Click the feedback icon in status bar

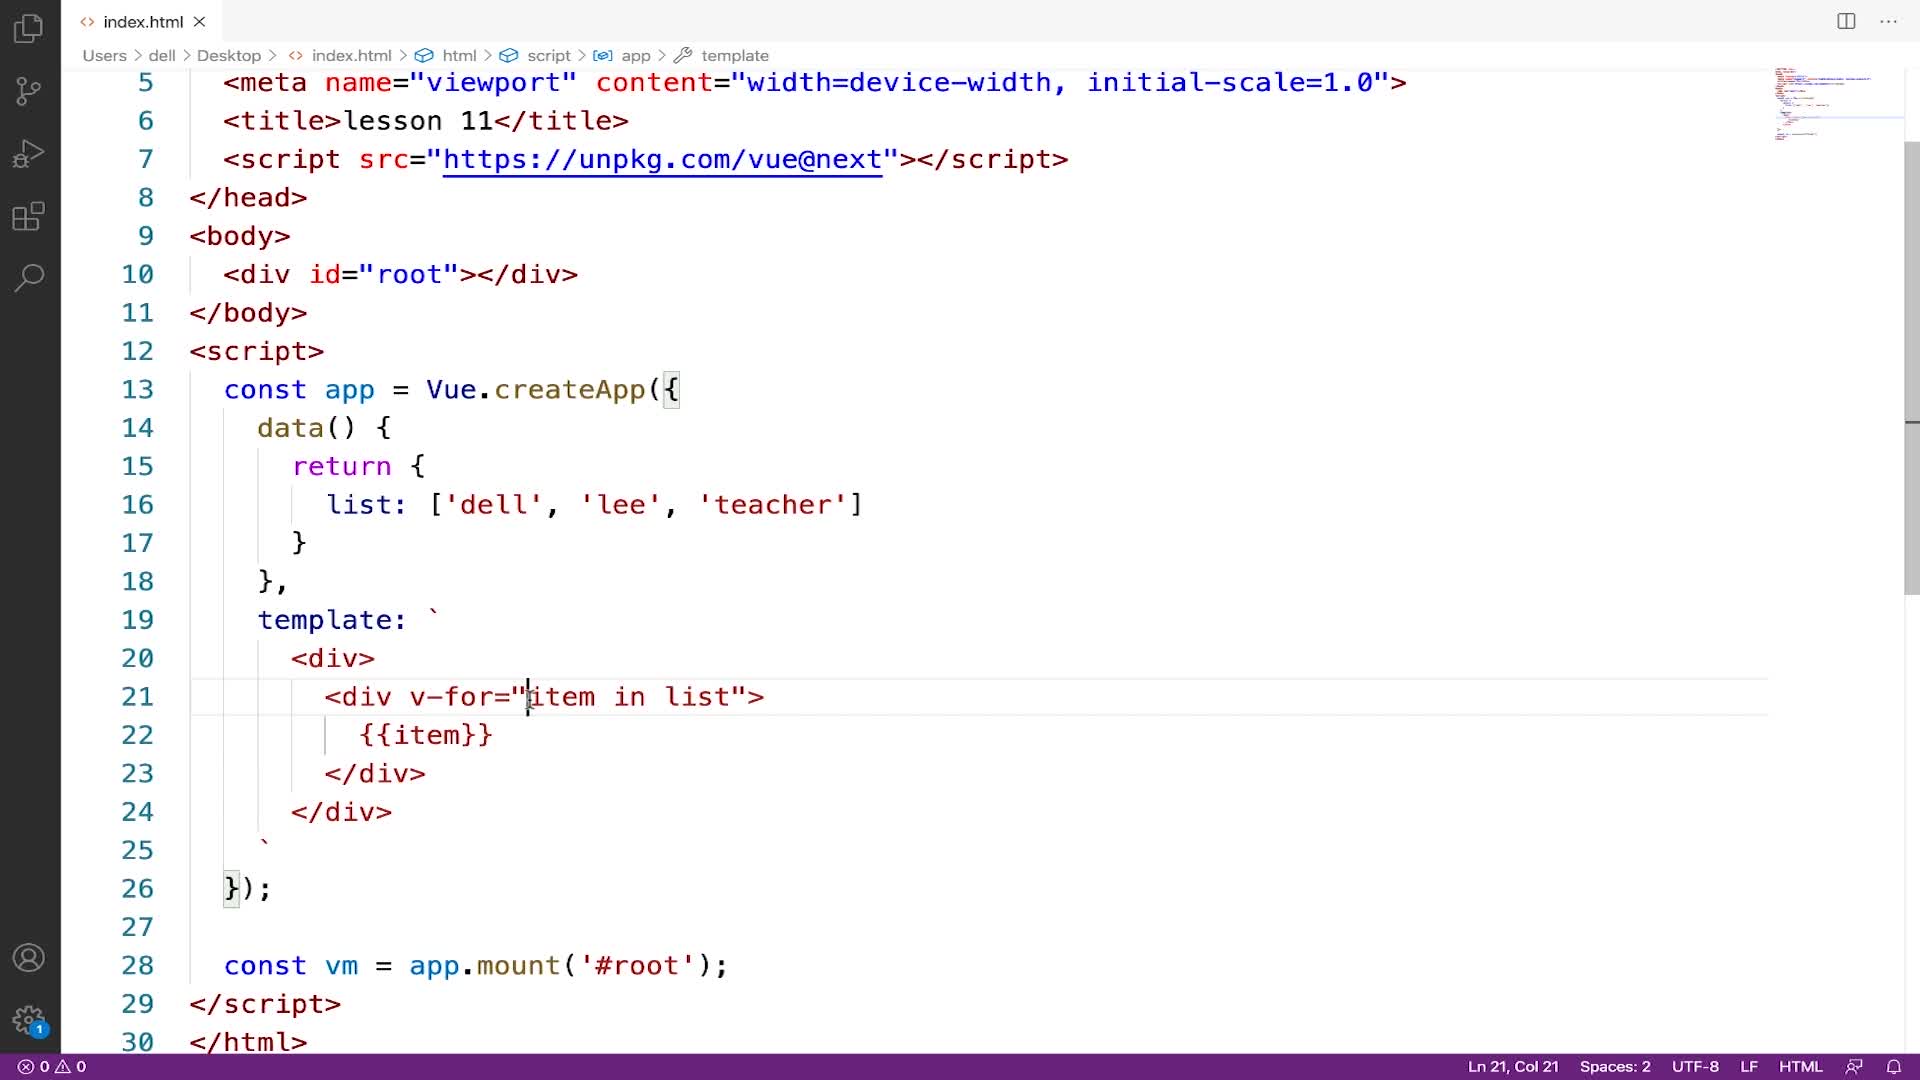click(x=1854, y=1066)
